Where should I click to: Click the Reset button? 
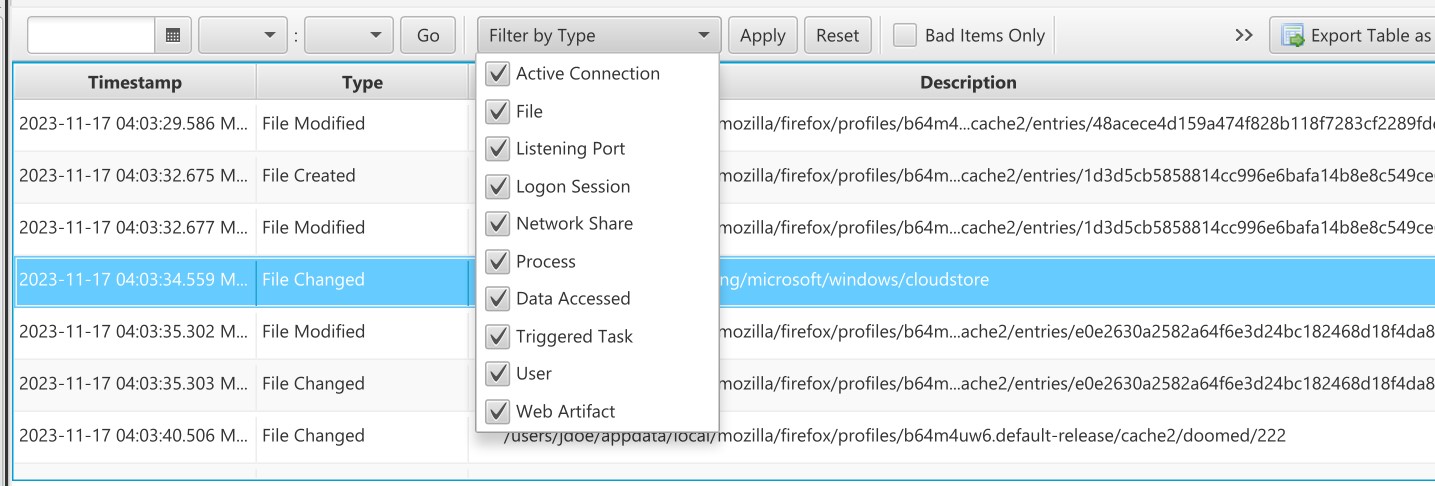838,35
